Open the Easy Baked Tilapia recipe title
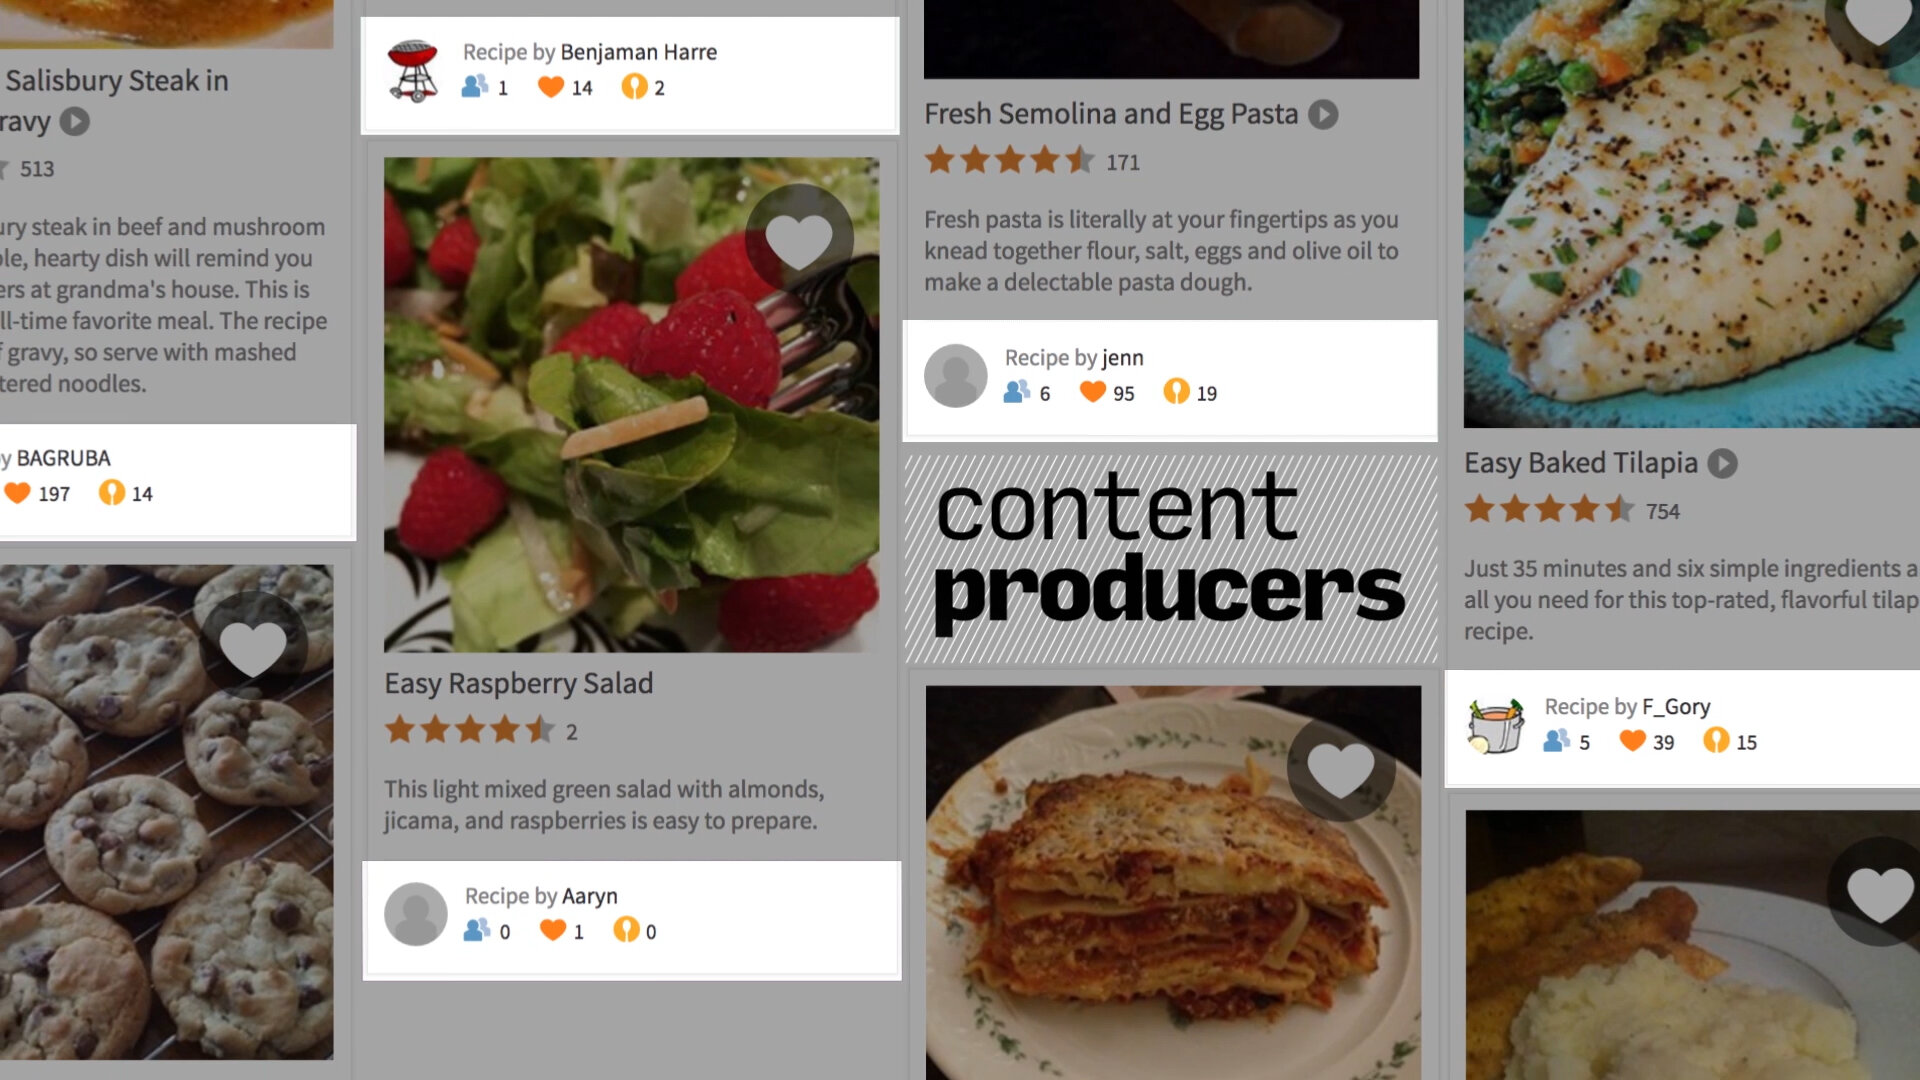This screenshot has width=1920, height=1080. [1581, 463]
